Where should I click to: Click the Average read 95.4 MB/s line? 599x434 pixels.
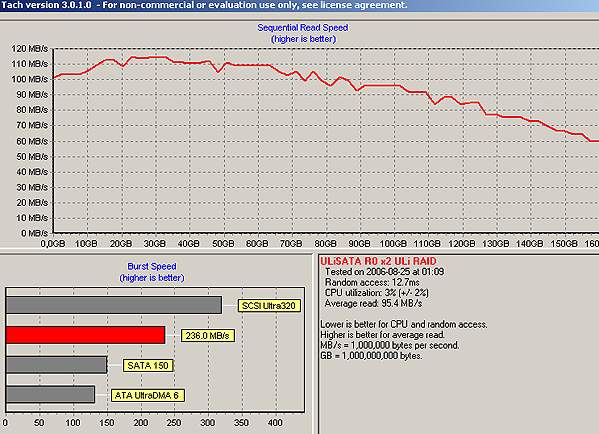[373, 303]
